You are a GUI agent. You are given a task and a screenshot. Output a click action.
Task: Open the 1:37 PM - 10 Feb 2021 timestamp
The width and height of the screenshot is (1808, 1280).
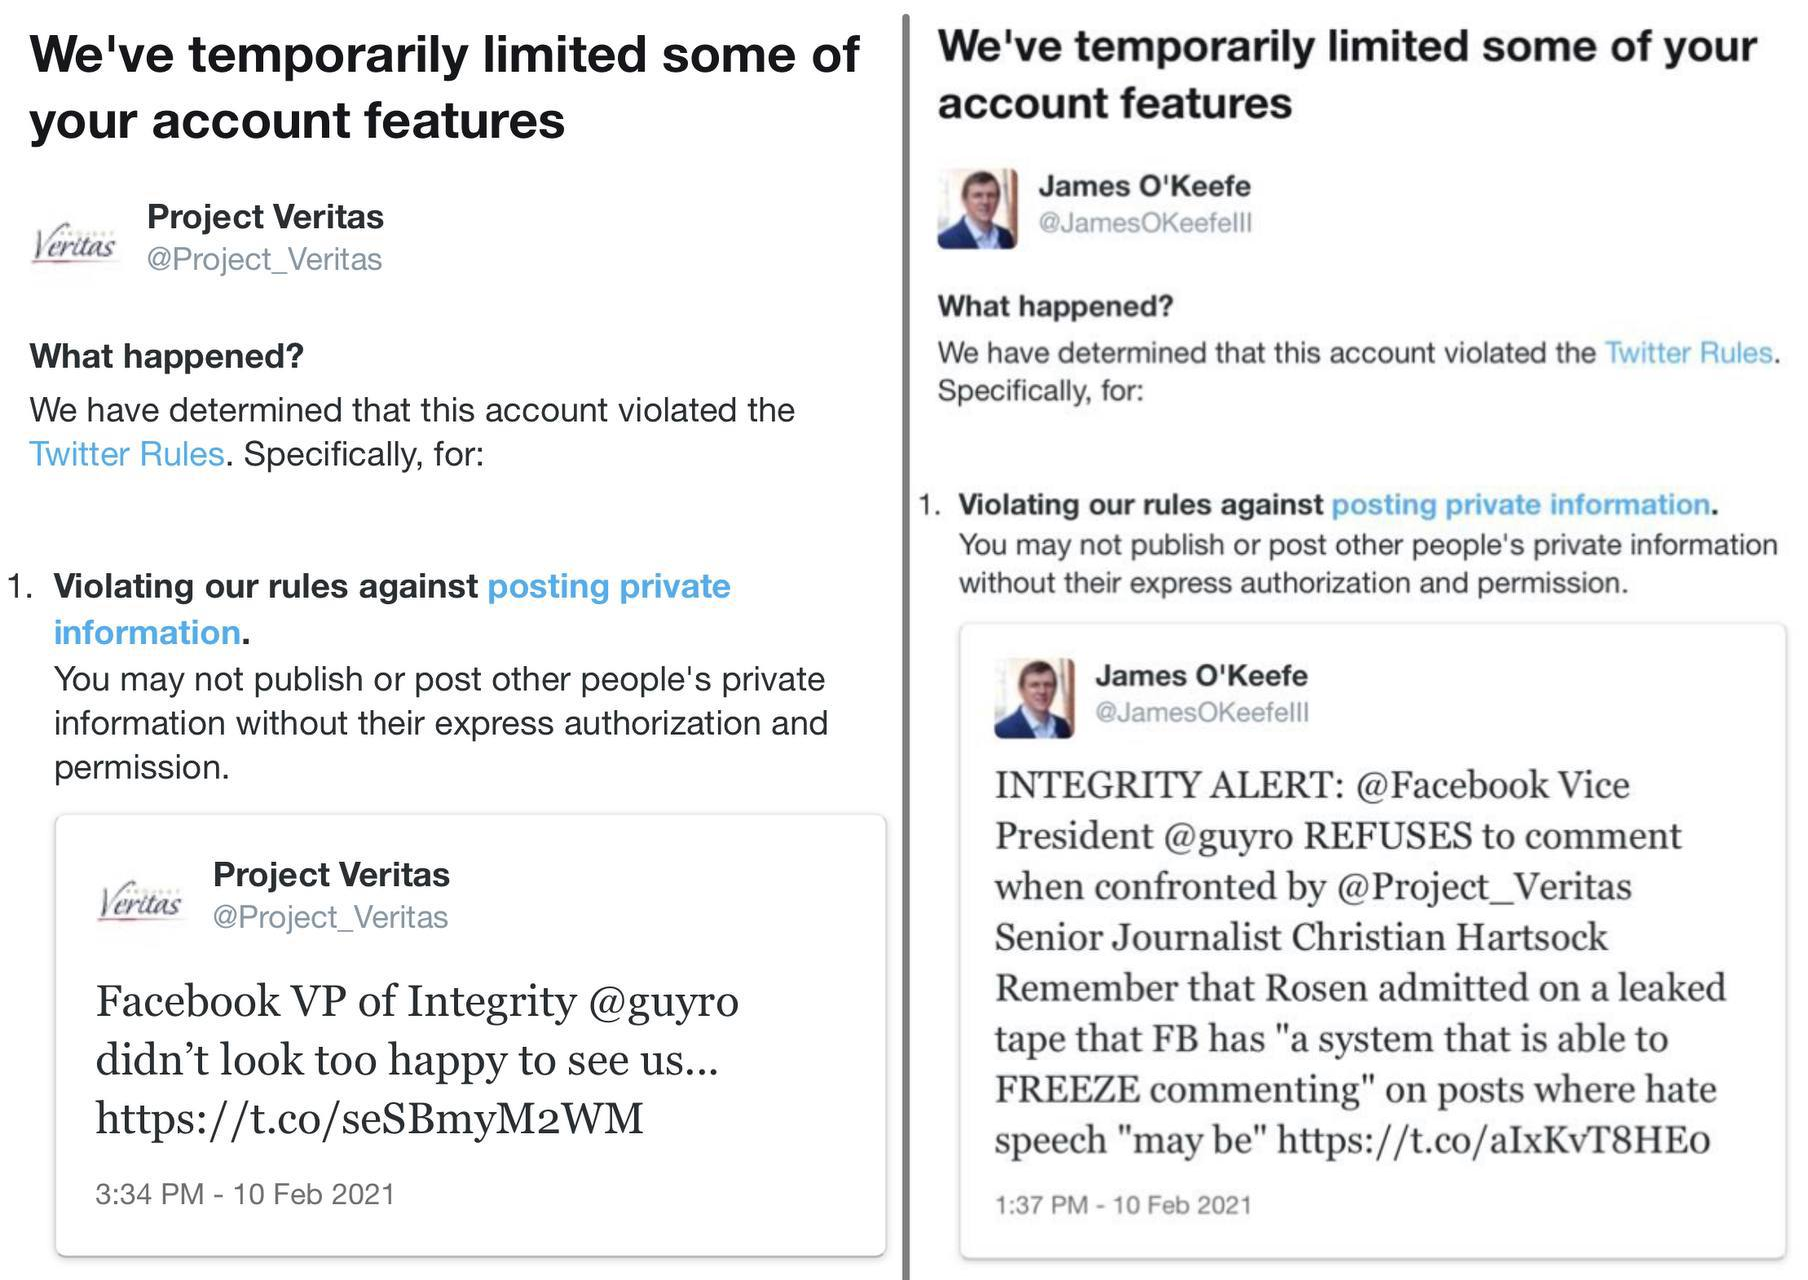coord(1123,1205)
